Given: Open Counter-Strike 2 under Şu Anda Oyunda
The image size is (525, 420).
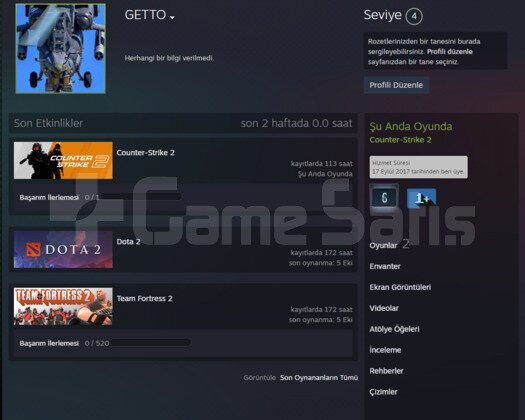Looking at the screenshot, I should 400,140.
